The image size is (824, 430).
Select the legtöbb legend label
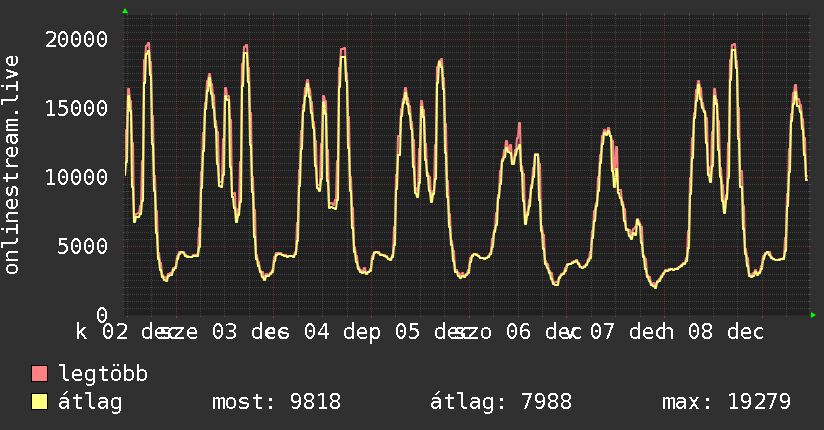tap(103, 374)
